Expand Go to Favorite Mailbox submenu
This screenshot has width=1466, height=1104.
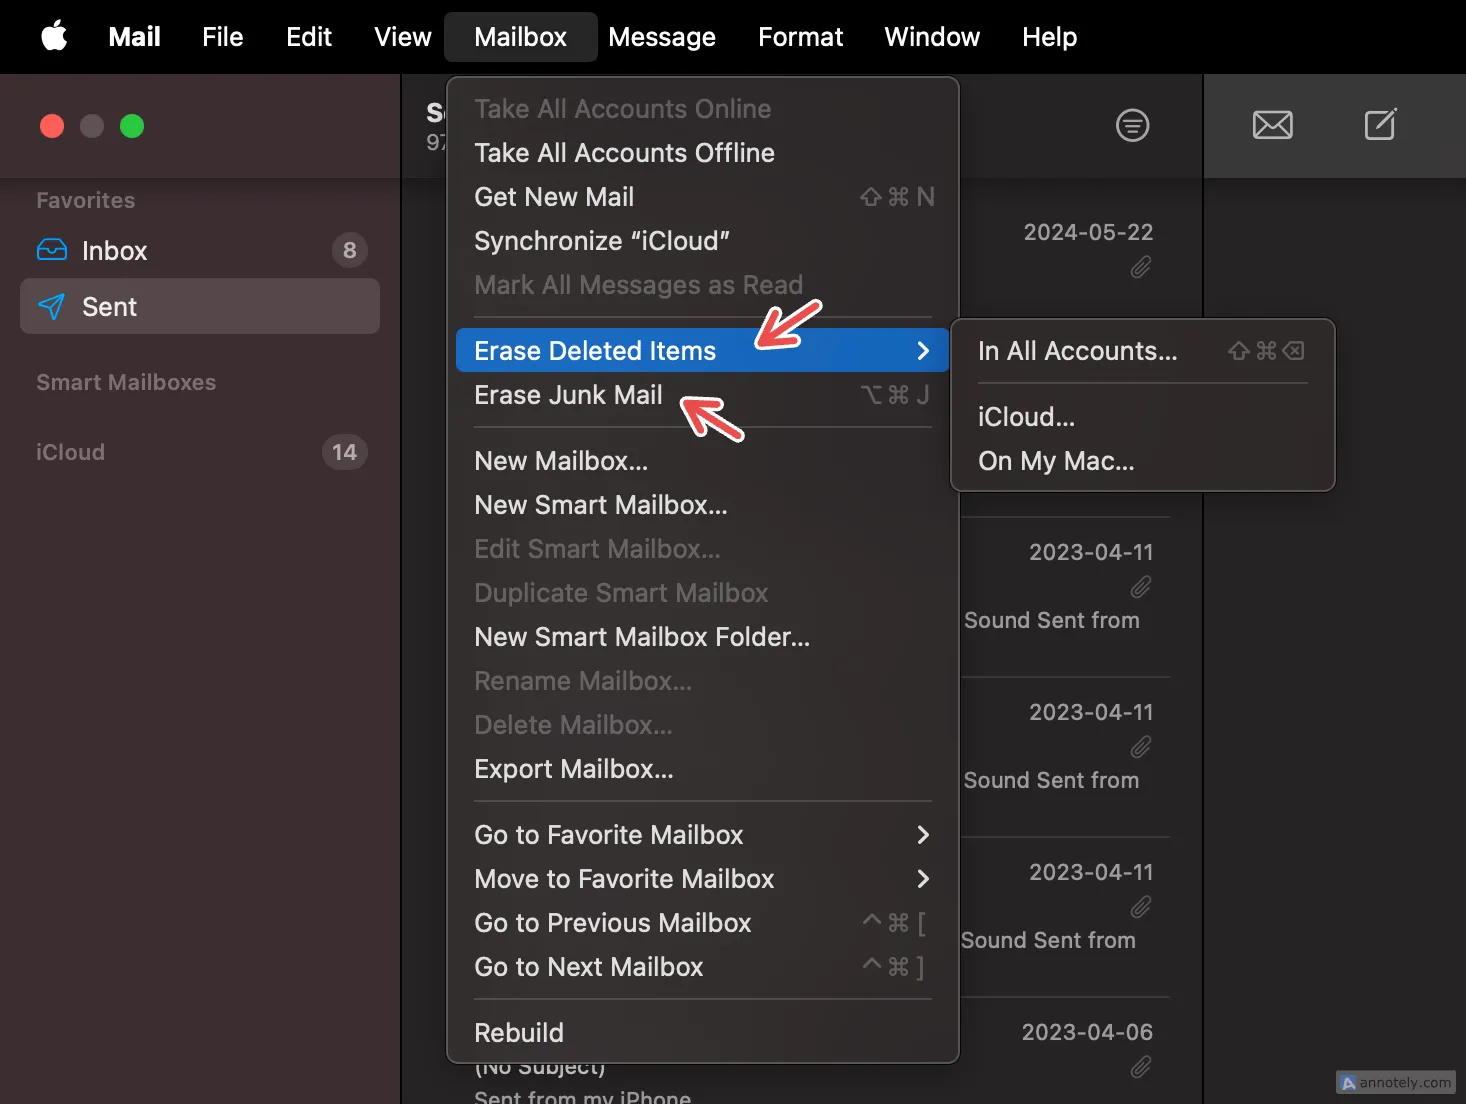pos(702,835)
